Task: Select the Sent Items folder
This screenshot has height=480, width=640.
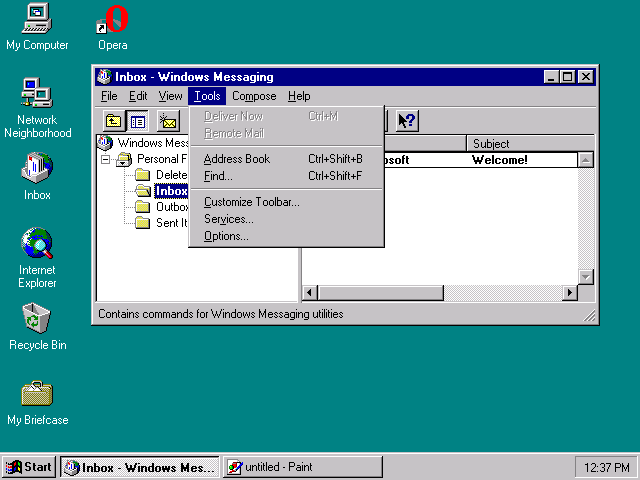Action: click(162, 223)
